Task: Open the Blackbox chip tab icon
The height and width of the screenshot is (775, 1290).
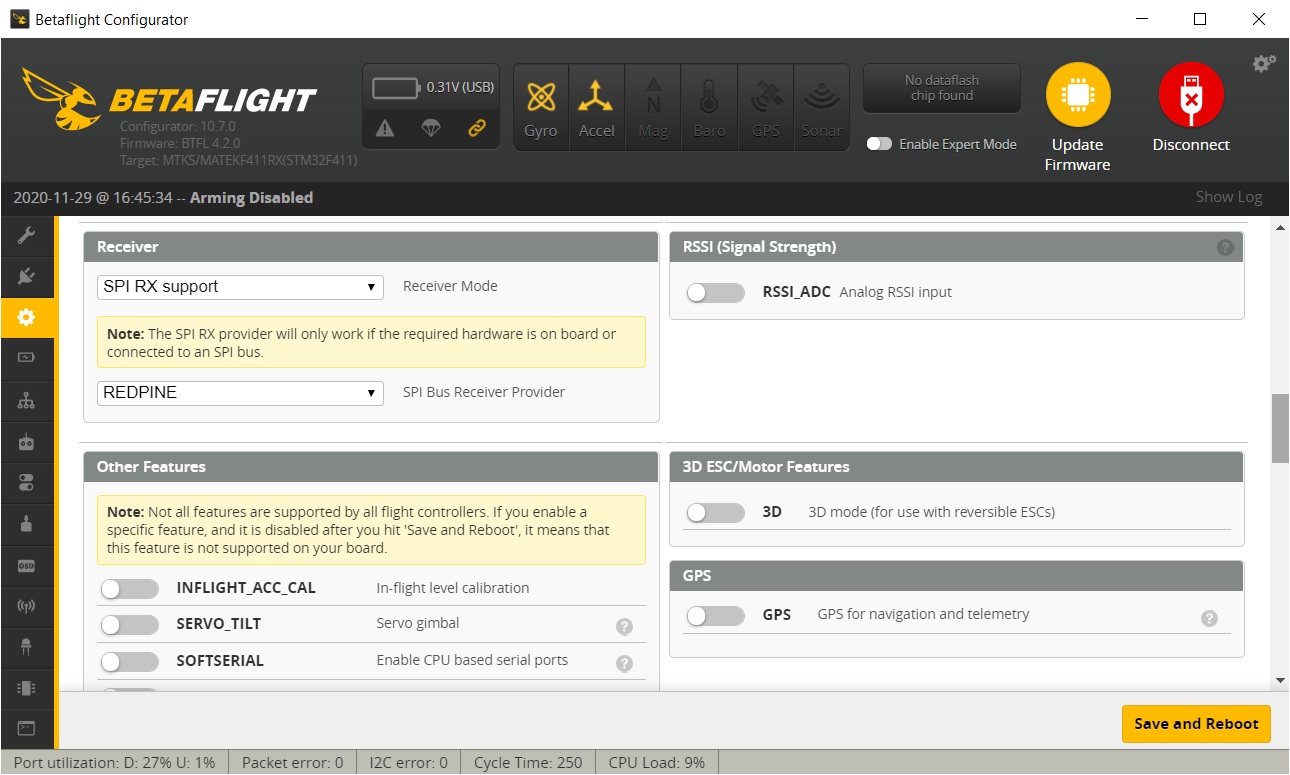Action: click(27, 688)
